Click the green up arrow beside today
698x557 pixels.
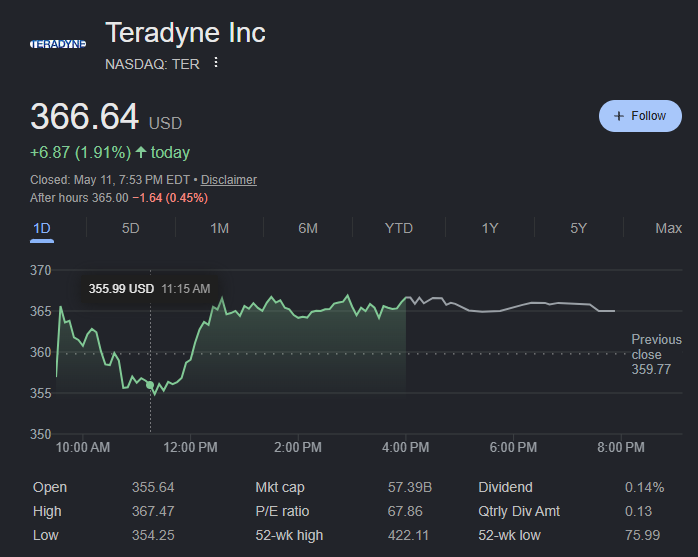pos(141,152)
